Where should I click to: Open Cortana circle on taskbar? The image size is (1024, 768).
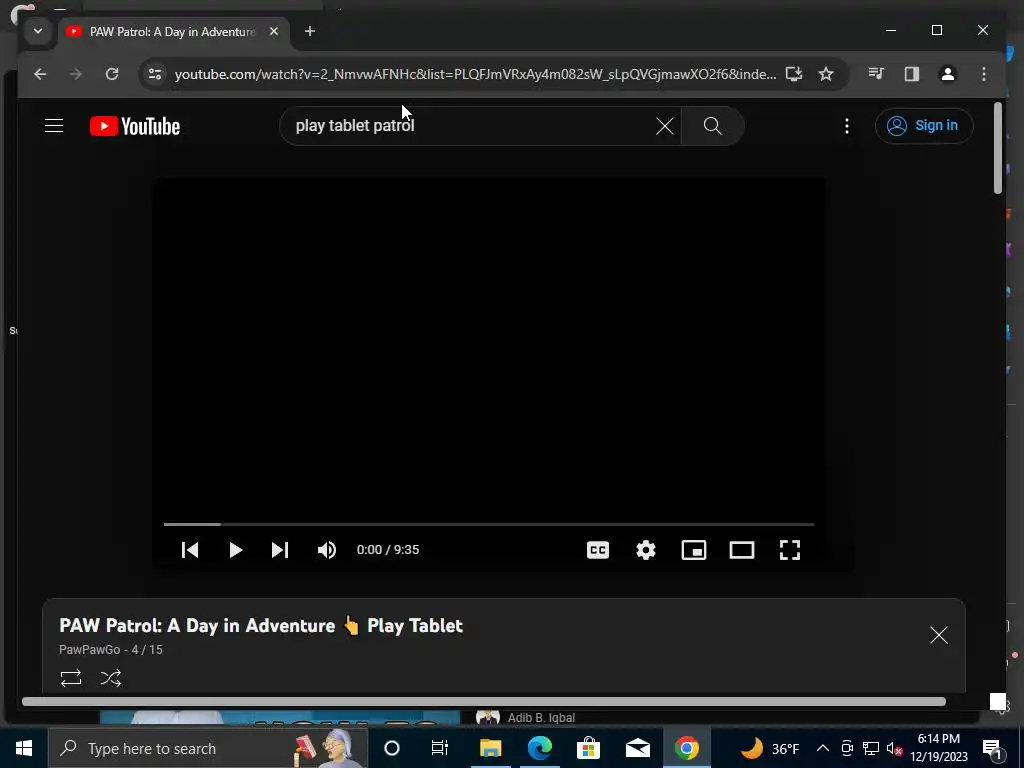coord(392,748)
